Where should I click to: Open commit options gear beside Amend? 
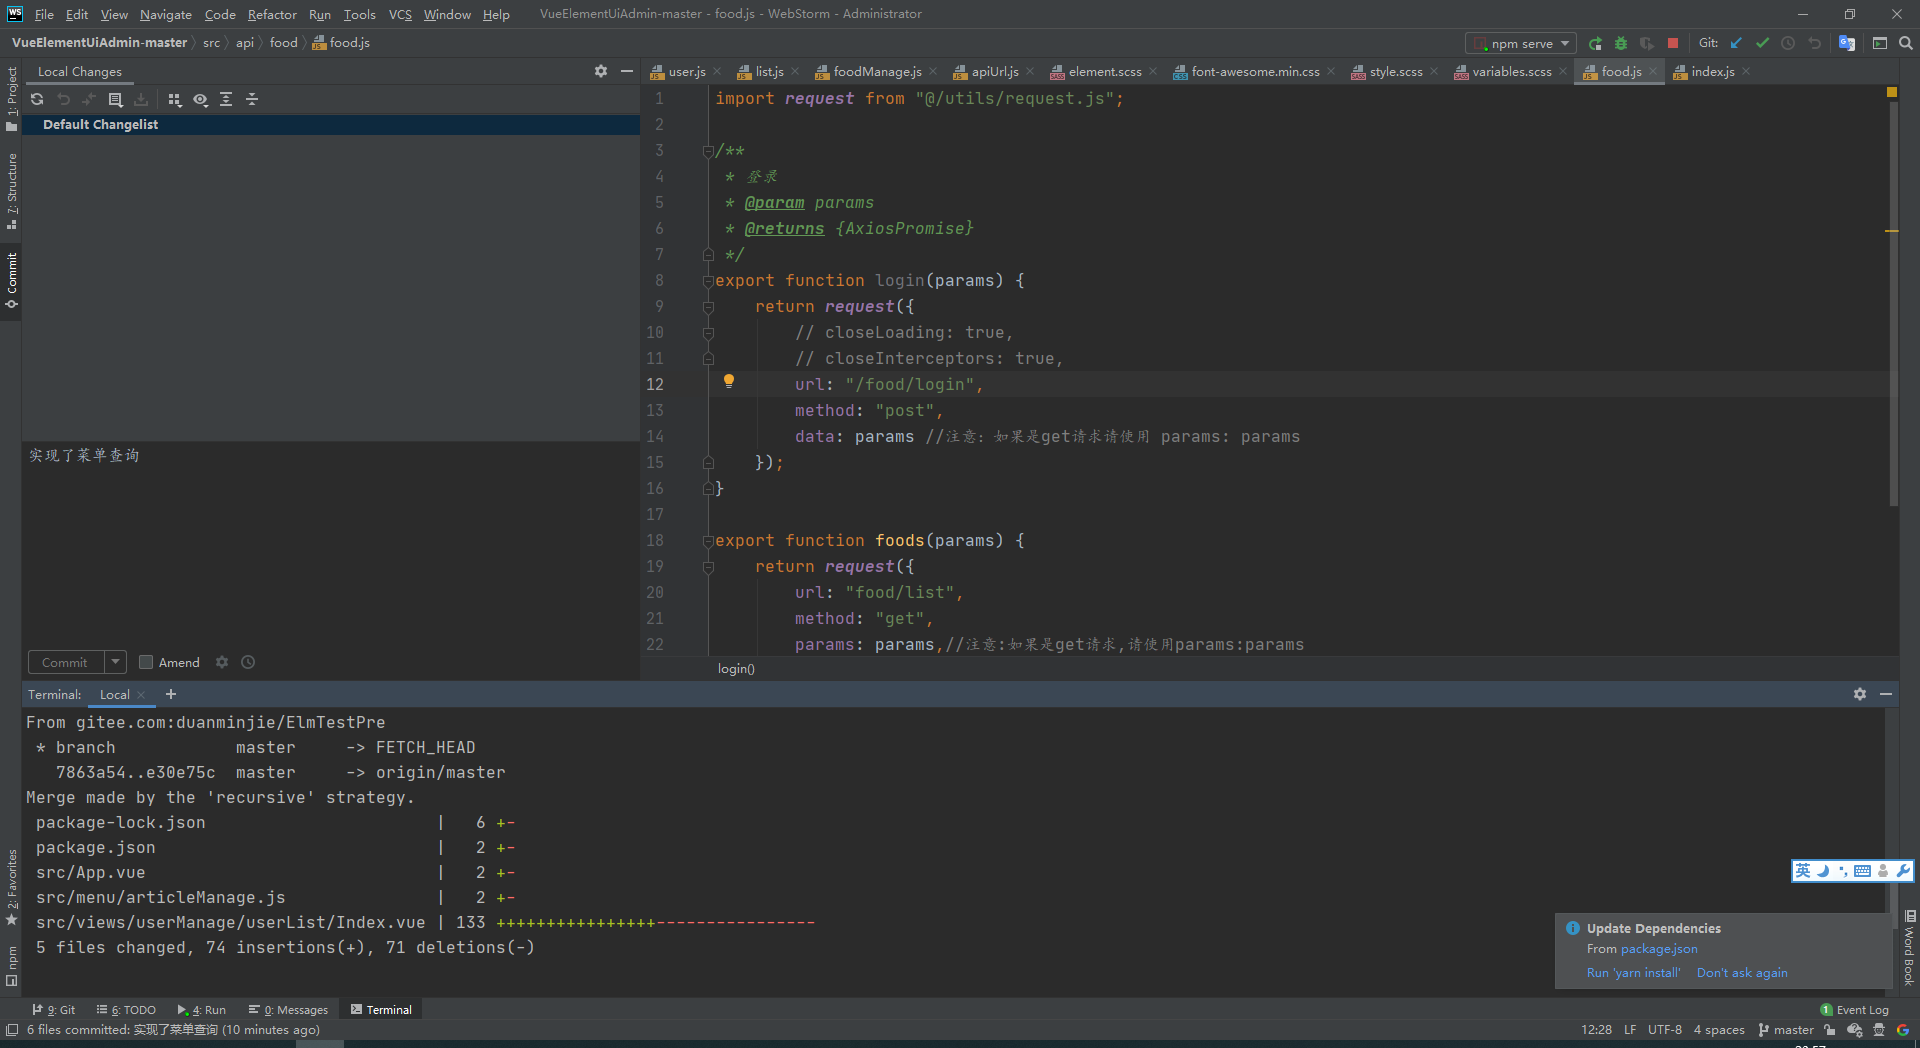pyautogui.click(x=222, y=662)
